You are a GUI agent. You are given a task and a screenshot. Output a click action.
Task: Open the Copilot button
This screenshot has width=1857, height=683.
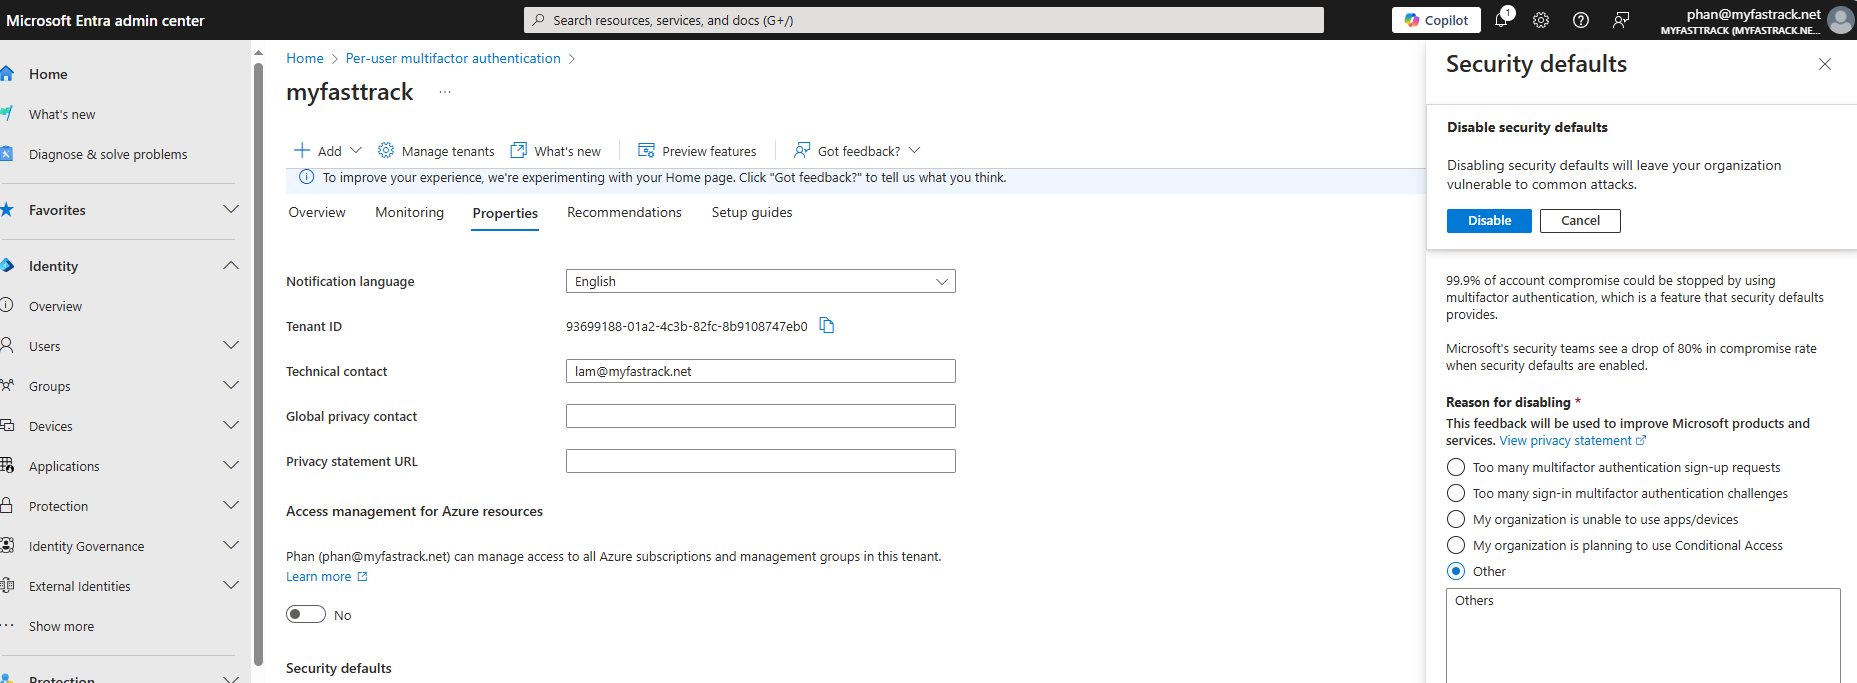coord(1436,20)
